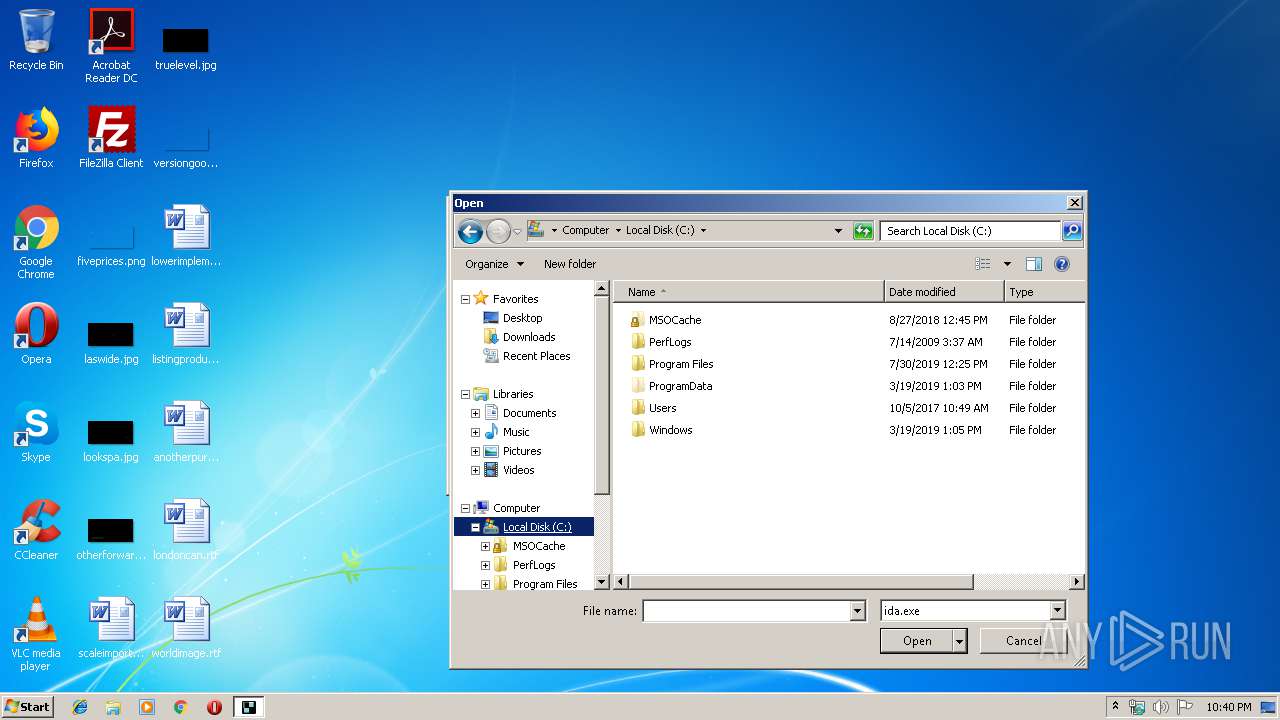Select the Users folder row
1280x720 pixels.
pos(662,408)
